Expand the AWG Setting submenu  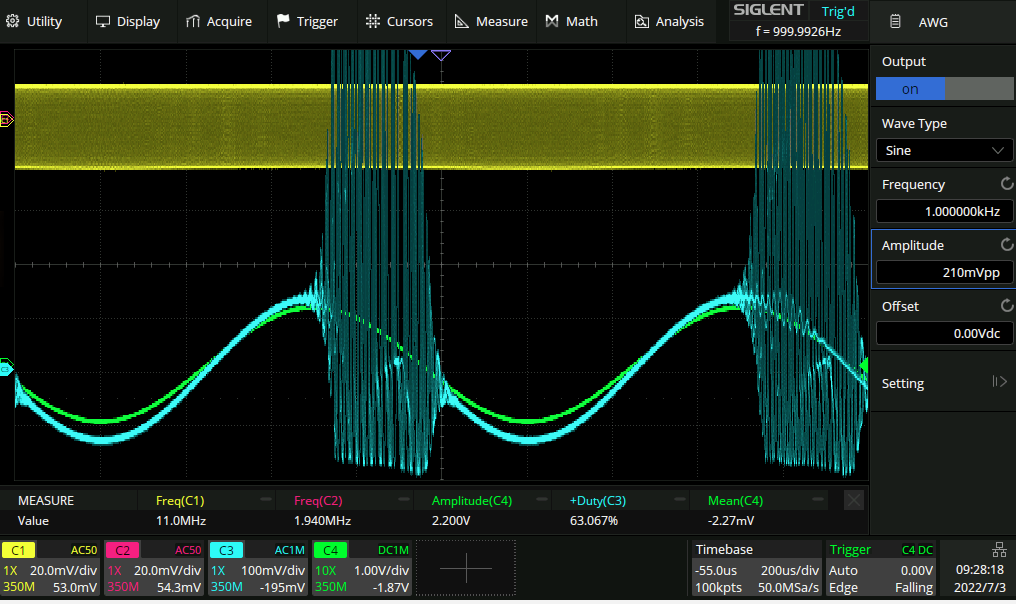(944, 383)
